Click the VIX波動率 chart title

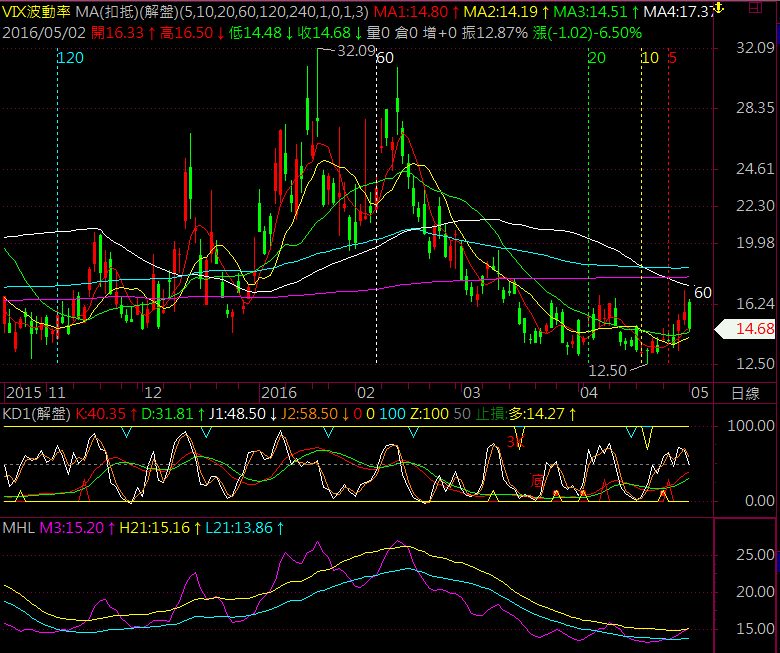click(37, 11)
